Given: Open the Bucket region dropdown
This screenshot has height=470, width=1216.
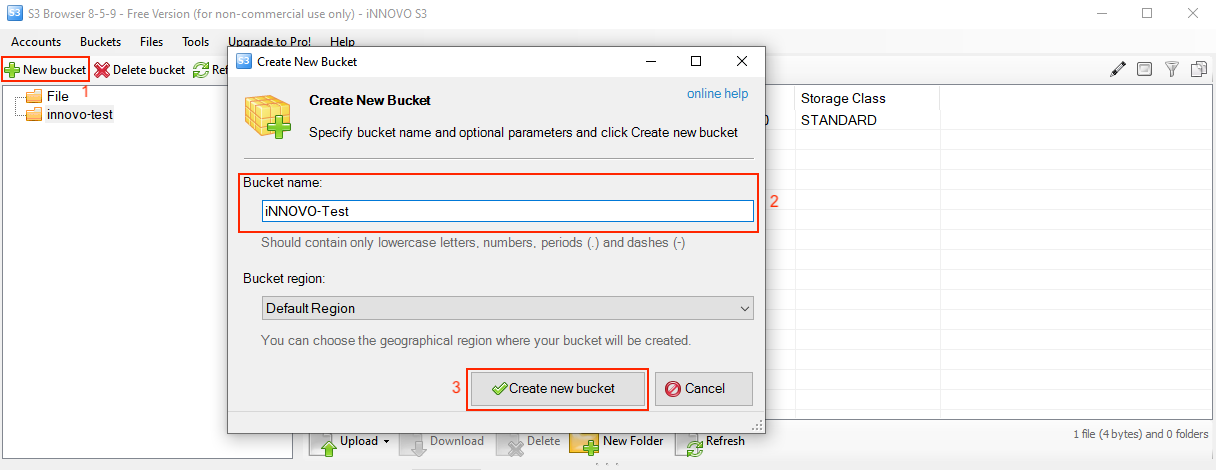Looking at the screenshot, I should [507, 308].
